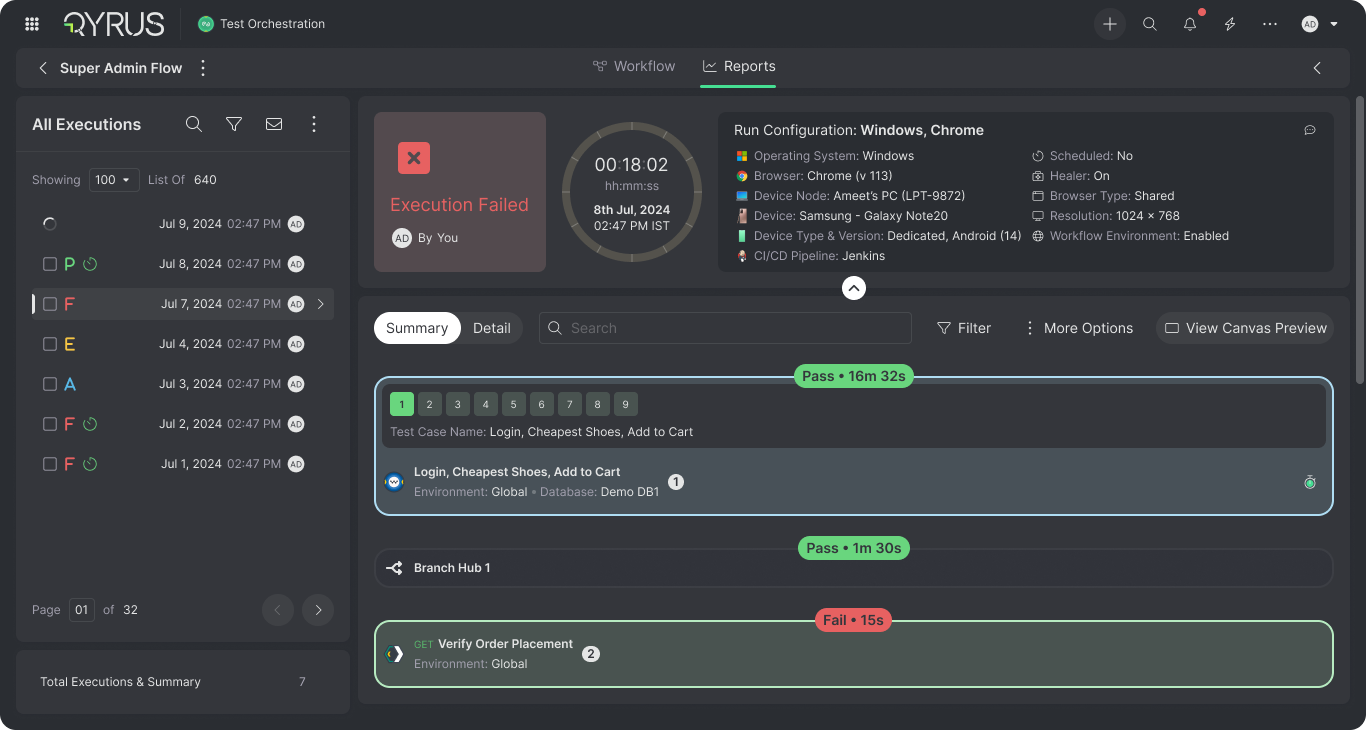Screen dimensions: 1366x730
Task: Filter the All Executions list
Action: click(234, 124)
